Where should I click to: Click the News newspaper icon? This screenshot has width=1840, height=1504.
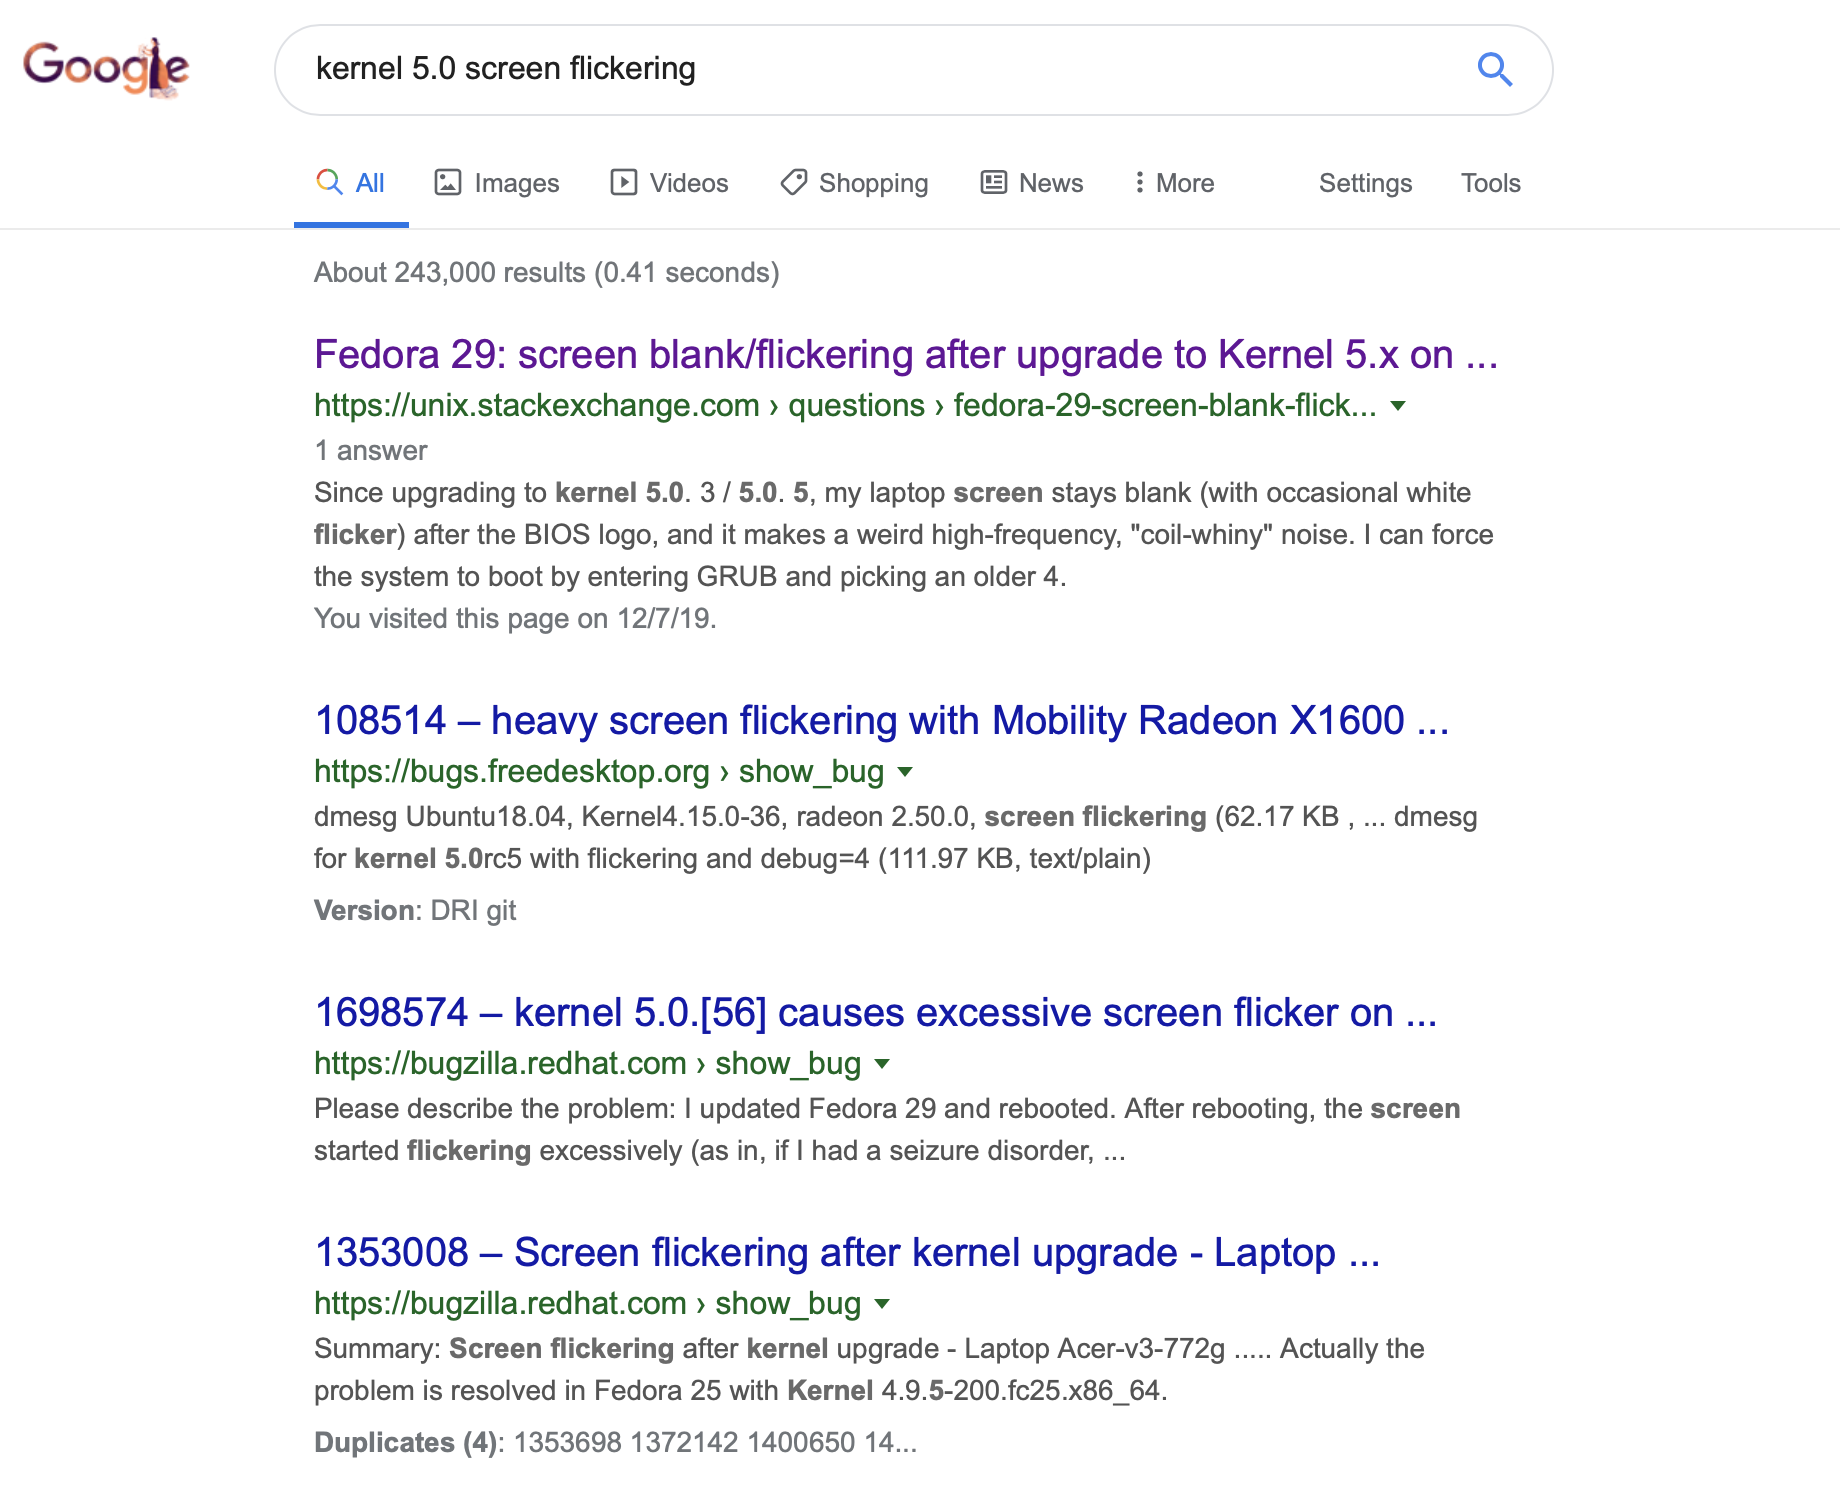click(x=993, y=182)
